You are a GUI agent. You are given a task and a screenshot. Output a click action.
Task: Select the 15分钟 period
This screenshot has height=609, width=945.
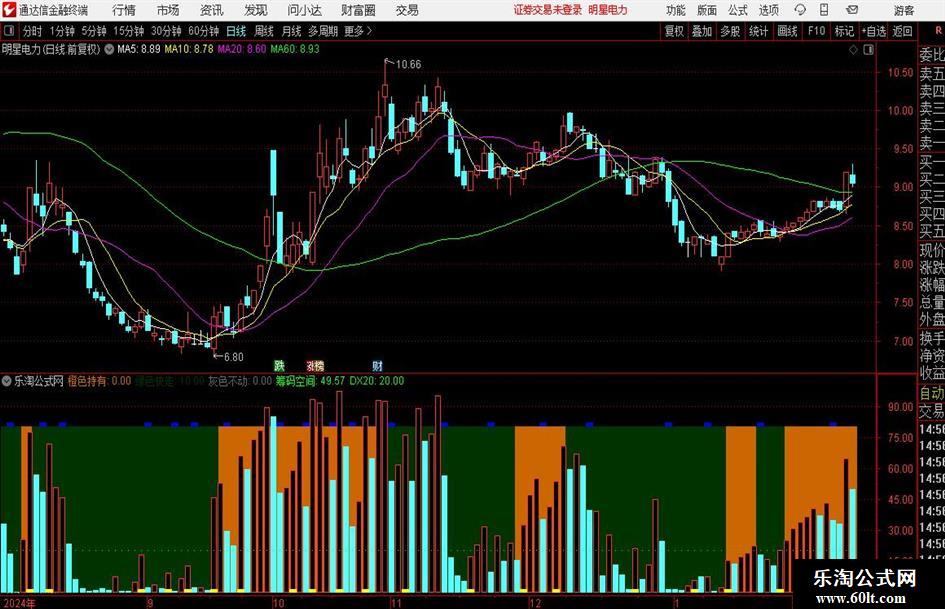coord(129,31)
